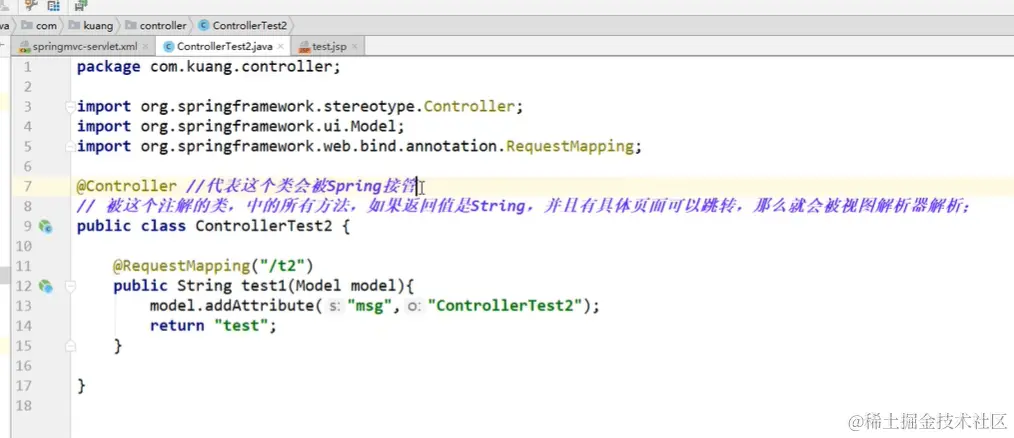Click the "ControllerTest2" string literal on line 13
The image size is (1014, 438).
[x=505, y=305]
